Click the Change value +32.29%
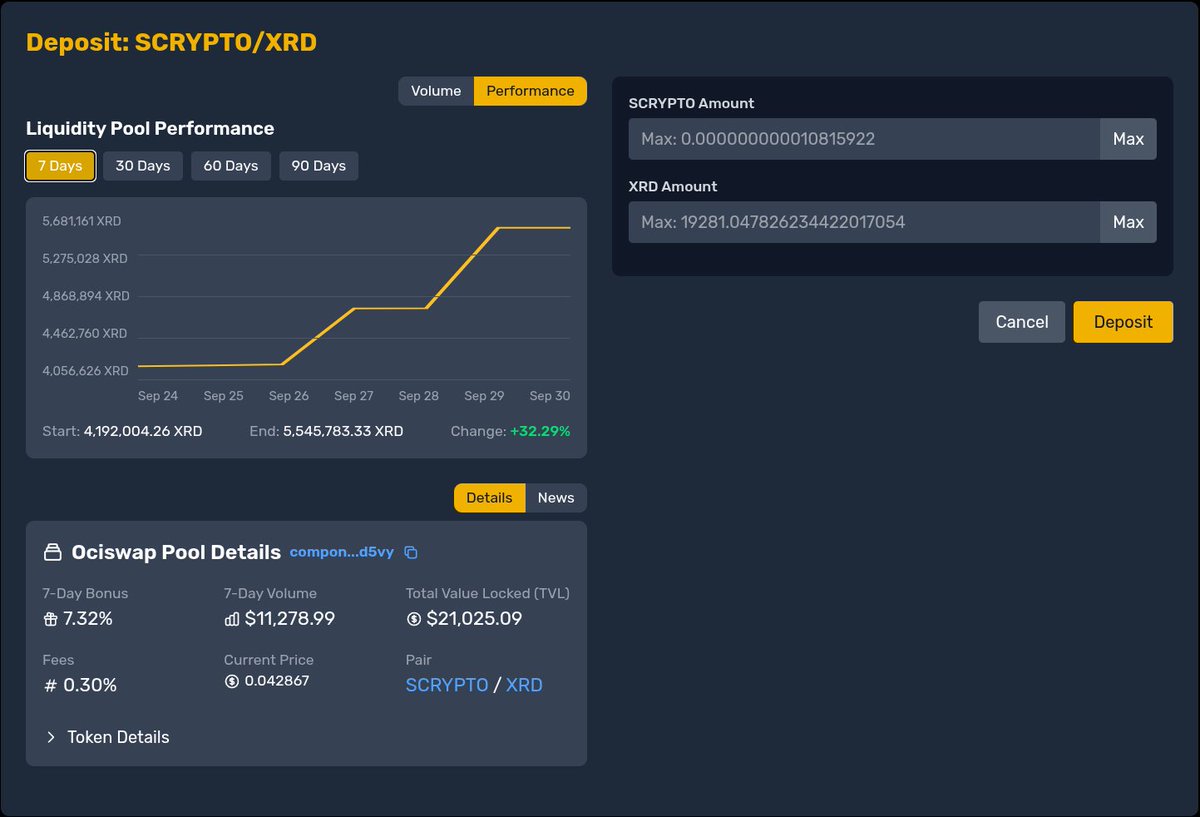 point(540,431)
